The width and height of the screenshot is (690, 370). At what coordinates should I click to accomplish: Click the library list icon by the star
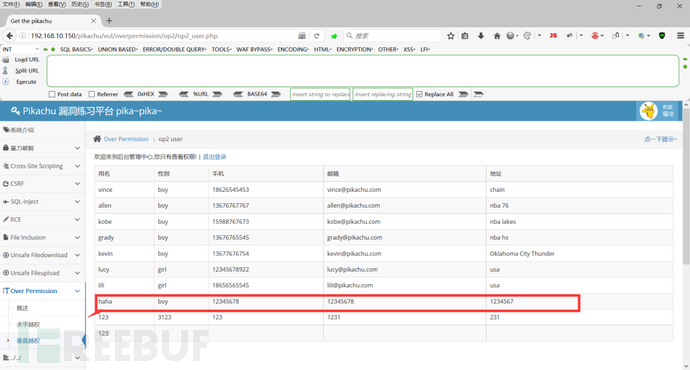[465, 36]
